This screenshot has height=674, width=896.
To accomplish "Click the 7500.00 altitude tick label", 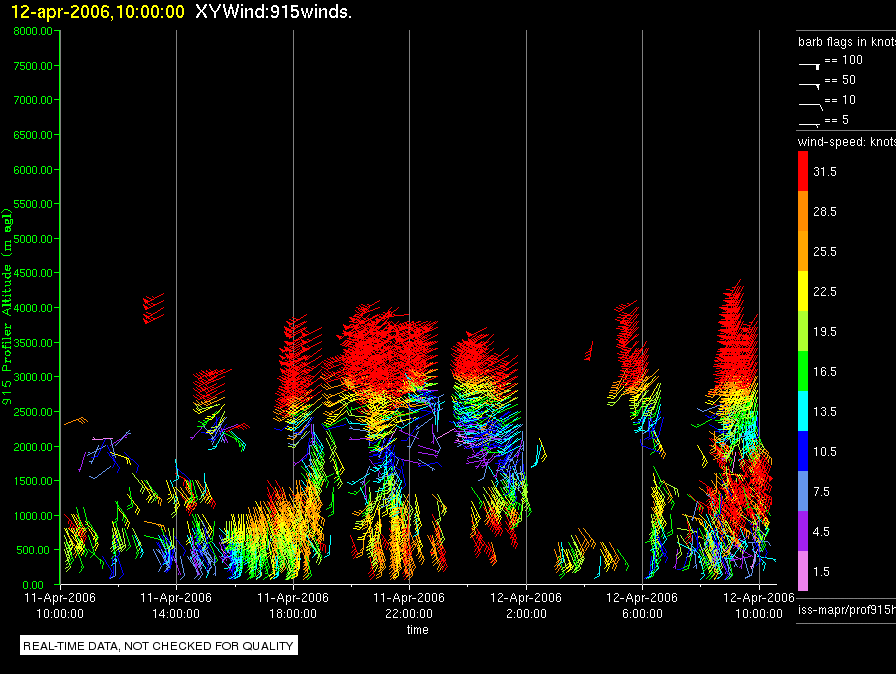I will [x=33, y=66].
